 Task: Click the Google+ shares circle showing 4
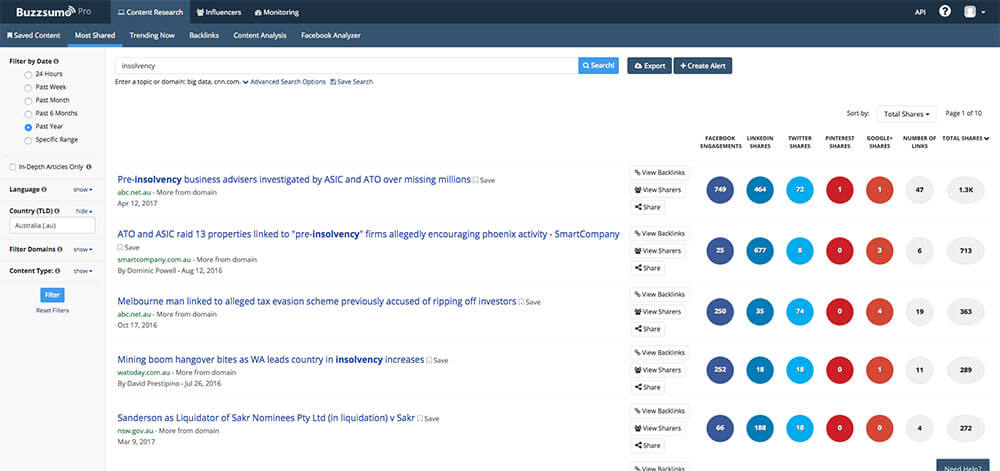click(879, 312)
